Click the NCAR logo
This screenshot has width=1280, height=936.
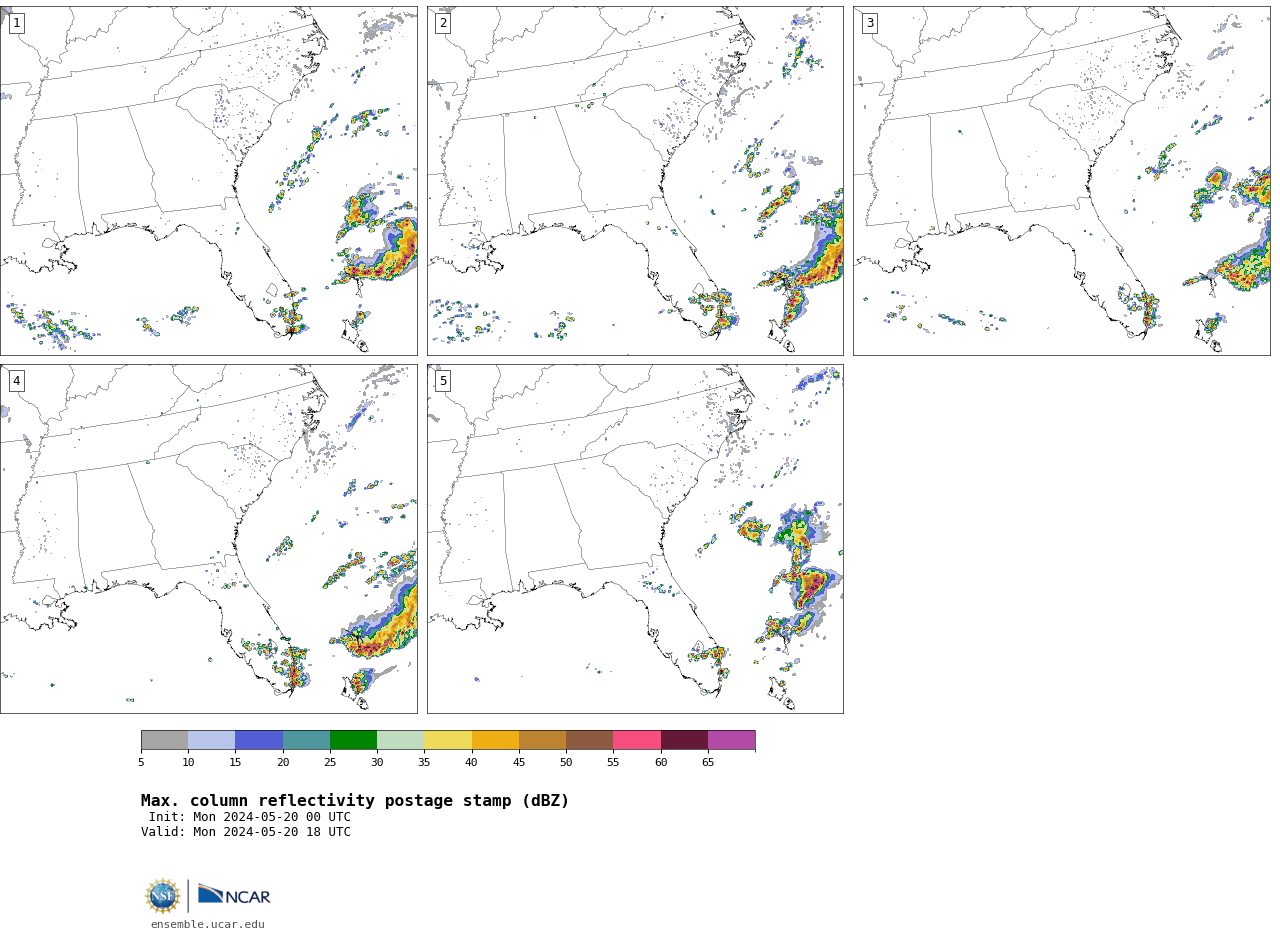234,895
